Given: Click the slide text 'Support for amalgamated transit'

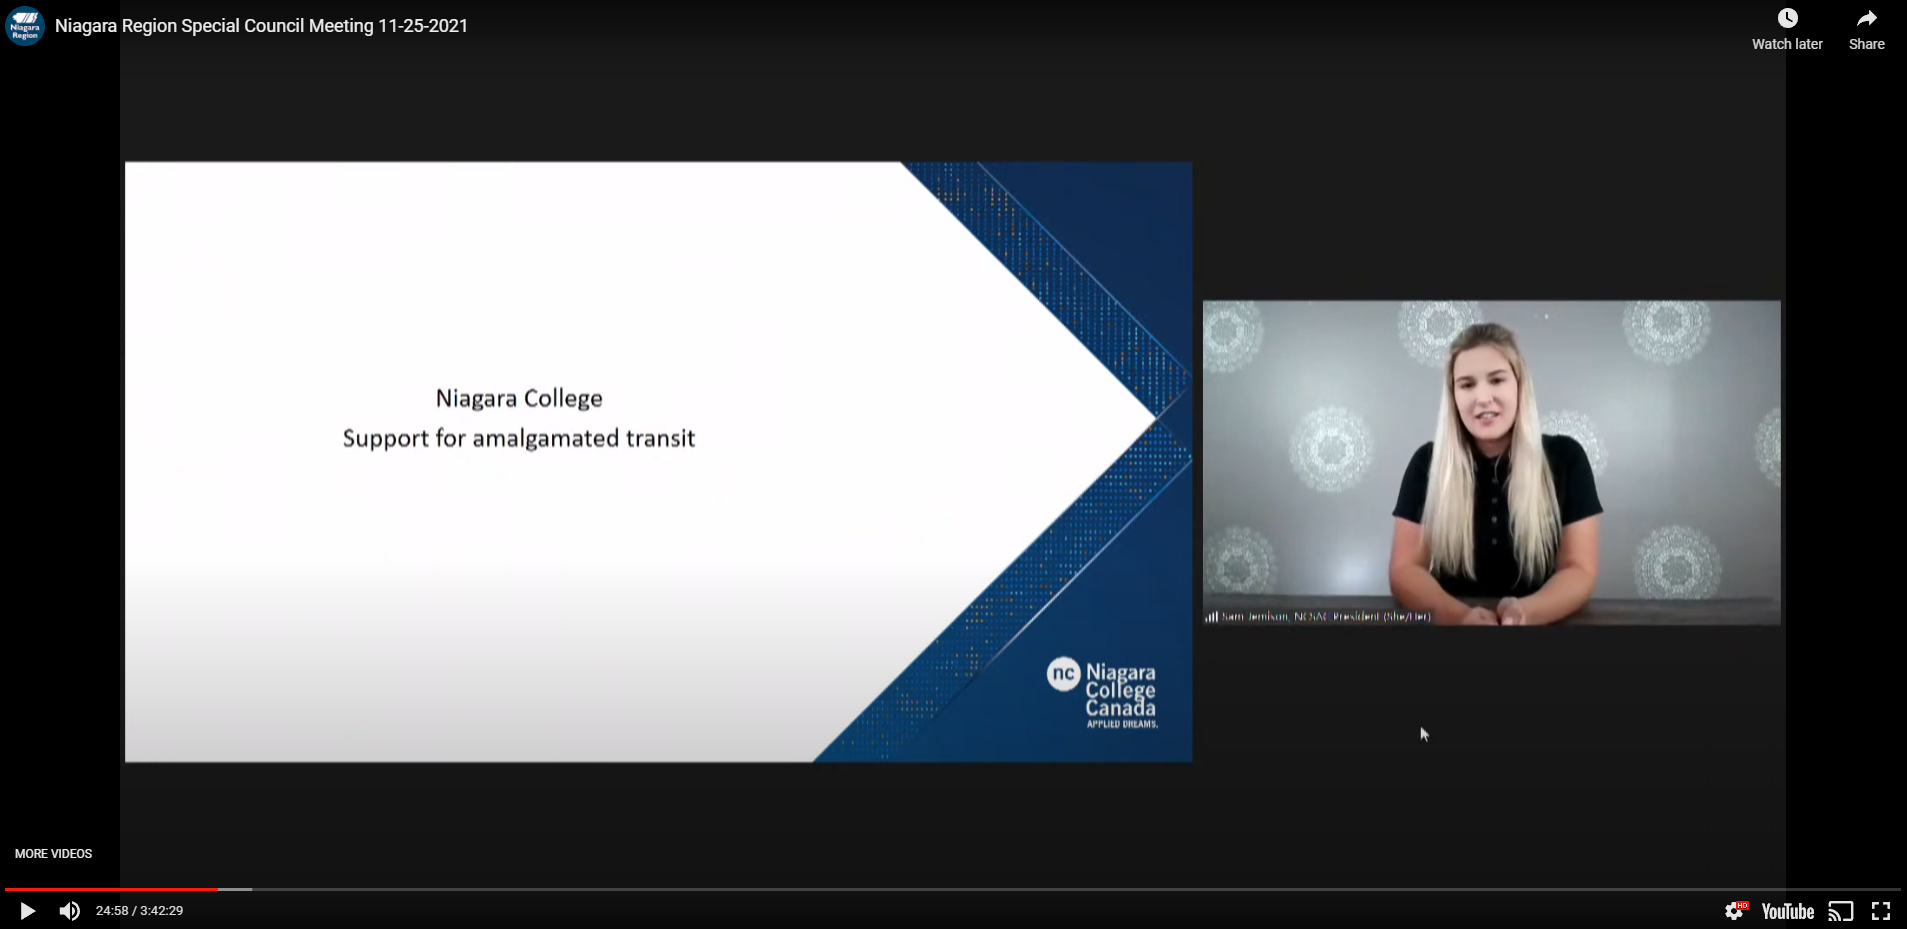Looking at the screenshot, I should (x=519, y=438).
